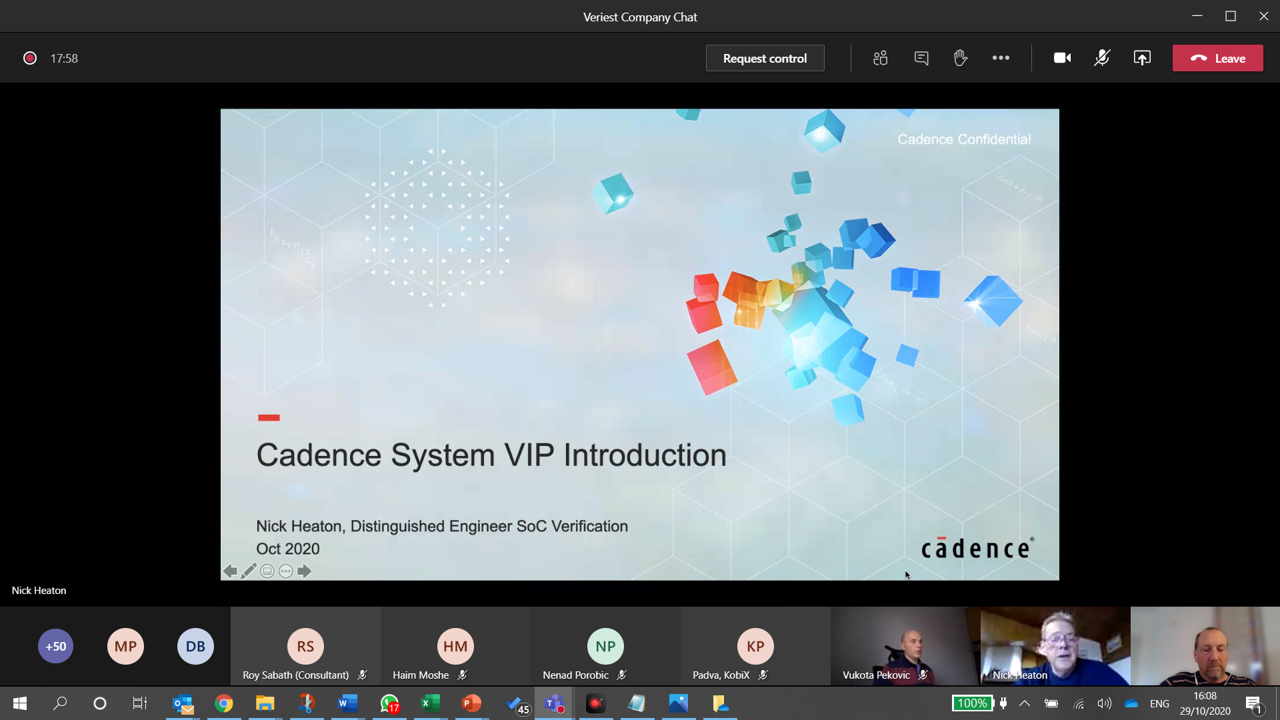This screenshot has width=1280, height=720.
Task: Switch the ENG input language
Action: click(1159, 703)
